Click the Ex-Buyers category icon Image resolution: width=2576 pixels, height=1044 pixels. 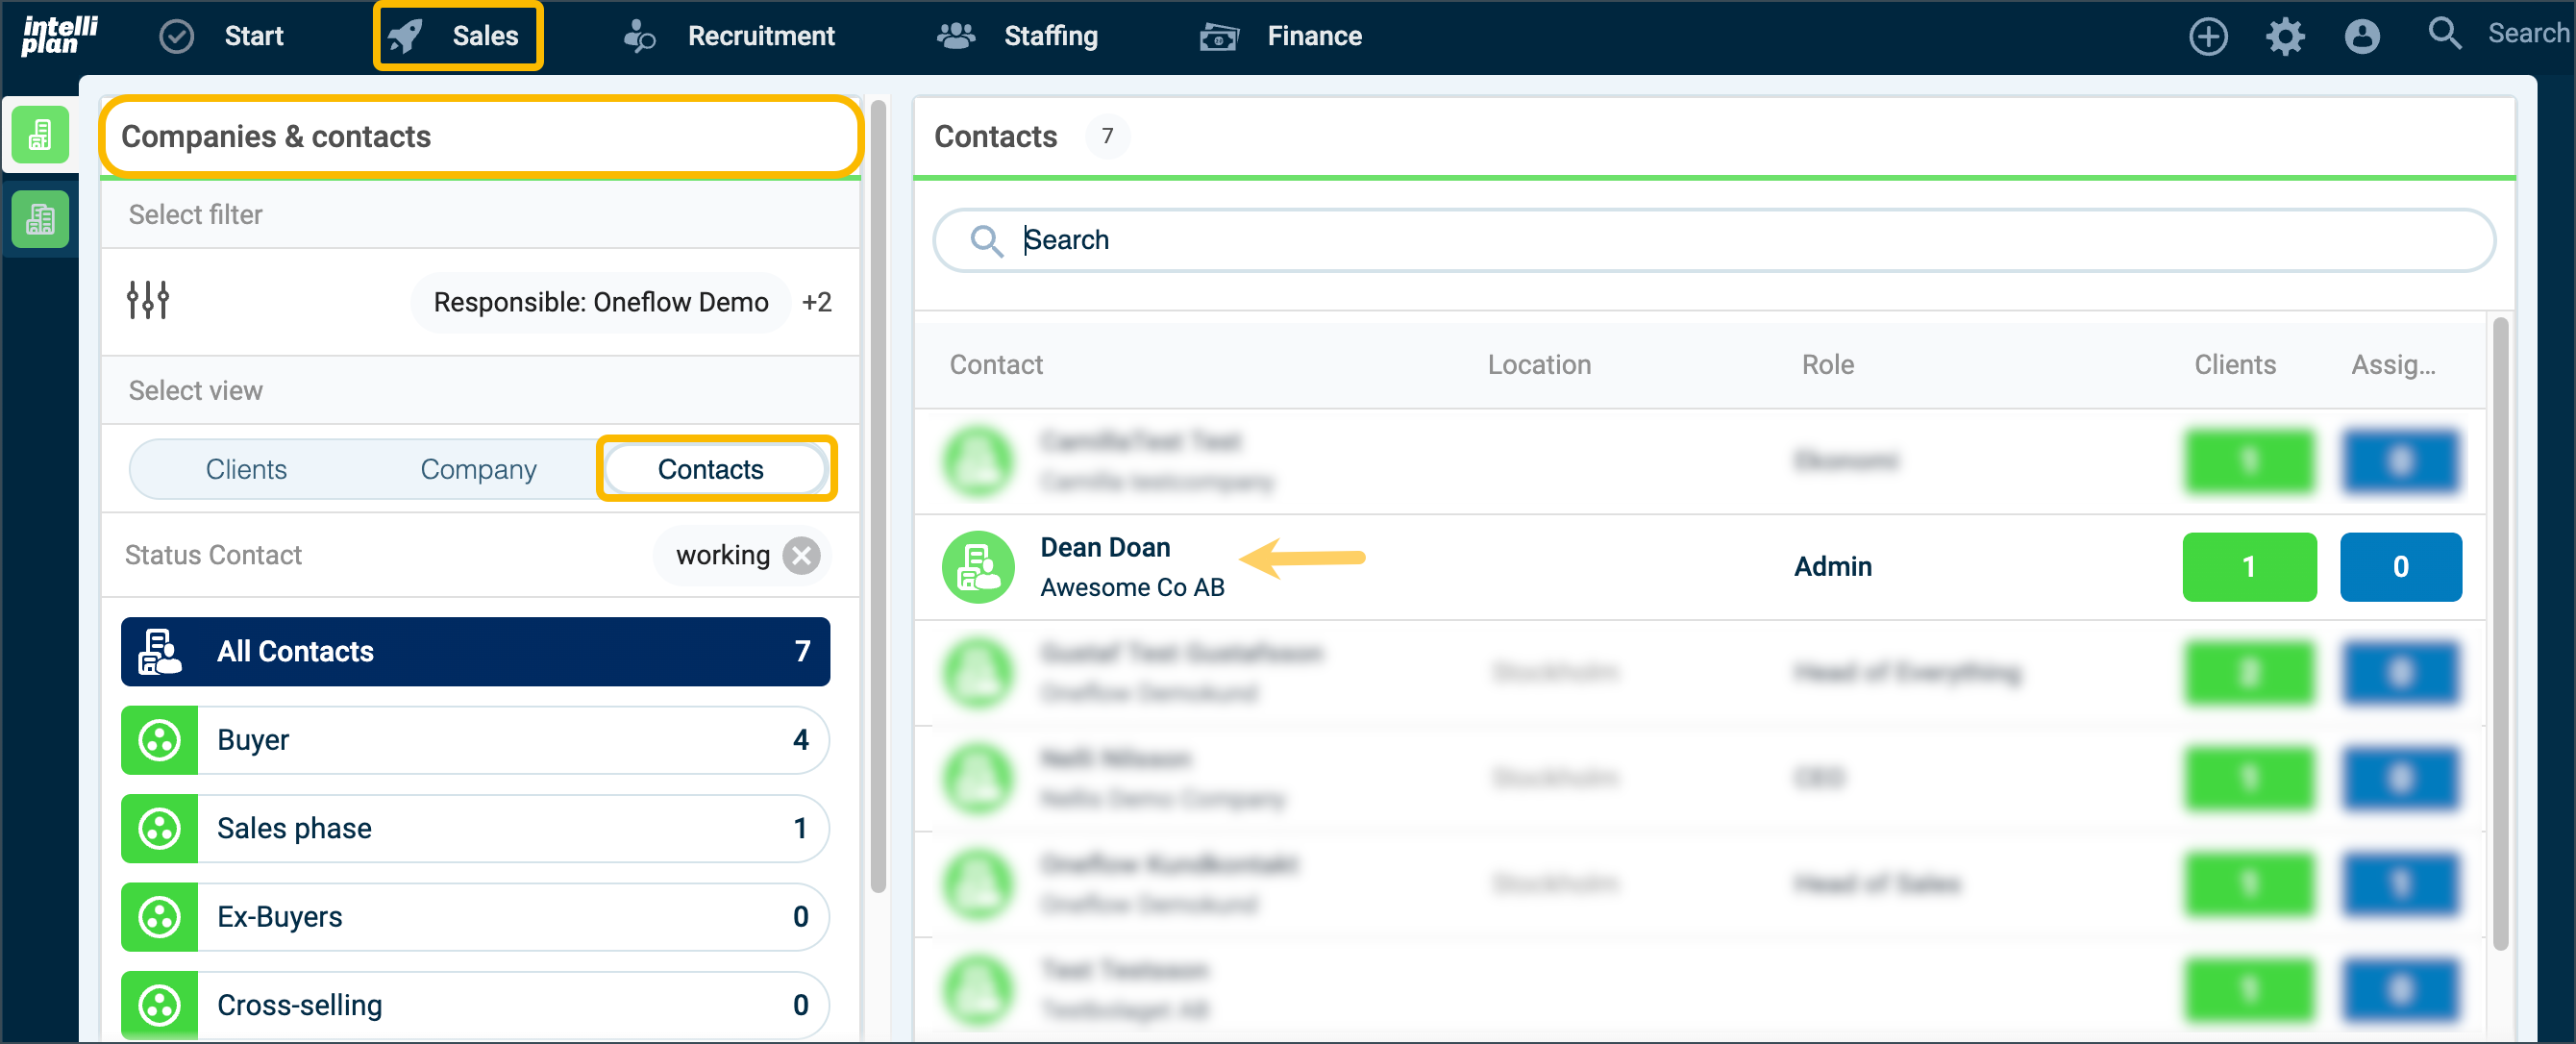pyautogui.click(x=159, y=917)
